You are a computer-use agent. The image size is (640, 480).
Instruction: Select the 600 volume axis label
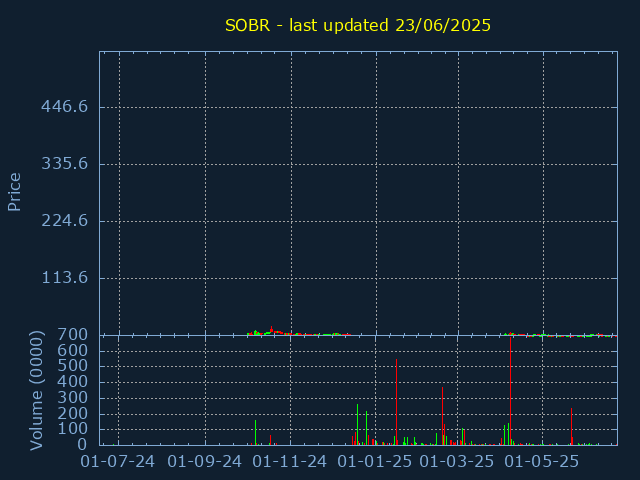point(72,350)
